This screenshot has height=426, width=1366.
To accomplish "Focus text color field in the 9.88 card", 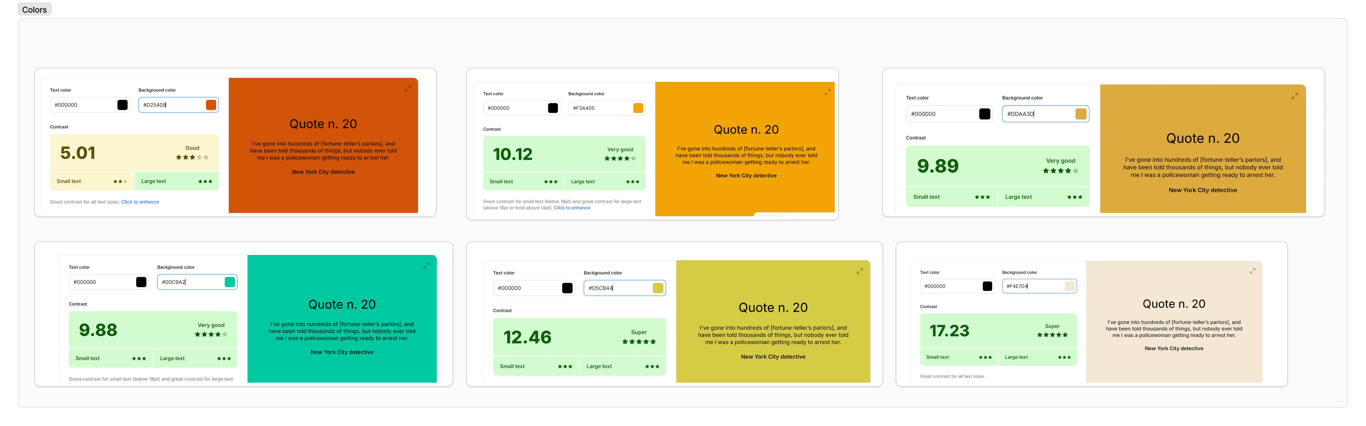I will 108,282.
